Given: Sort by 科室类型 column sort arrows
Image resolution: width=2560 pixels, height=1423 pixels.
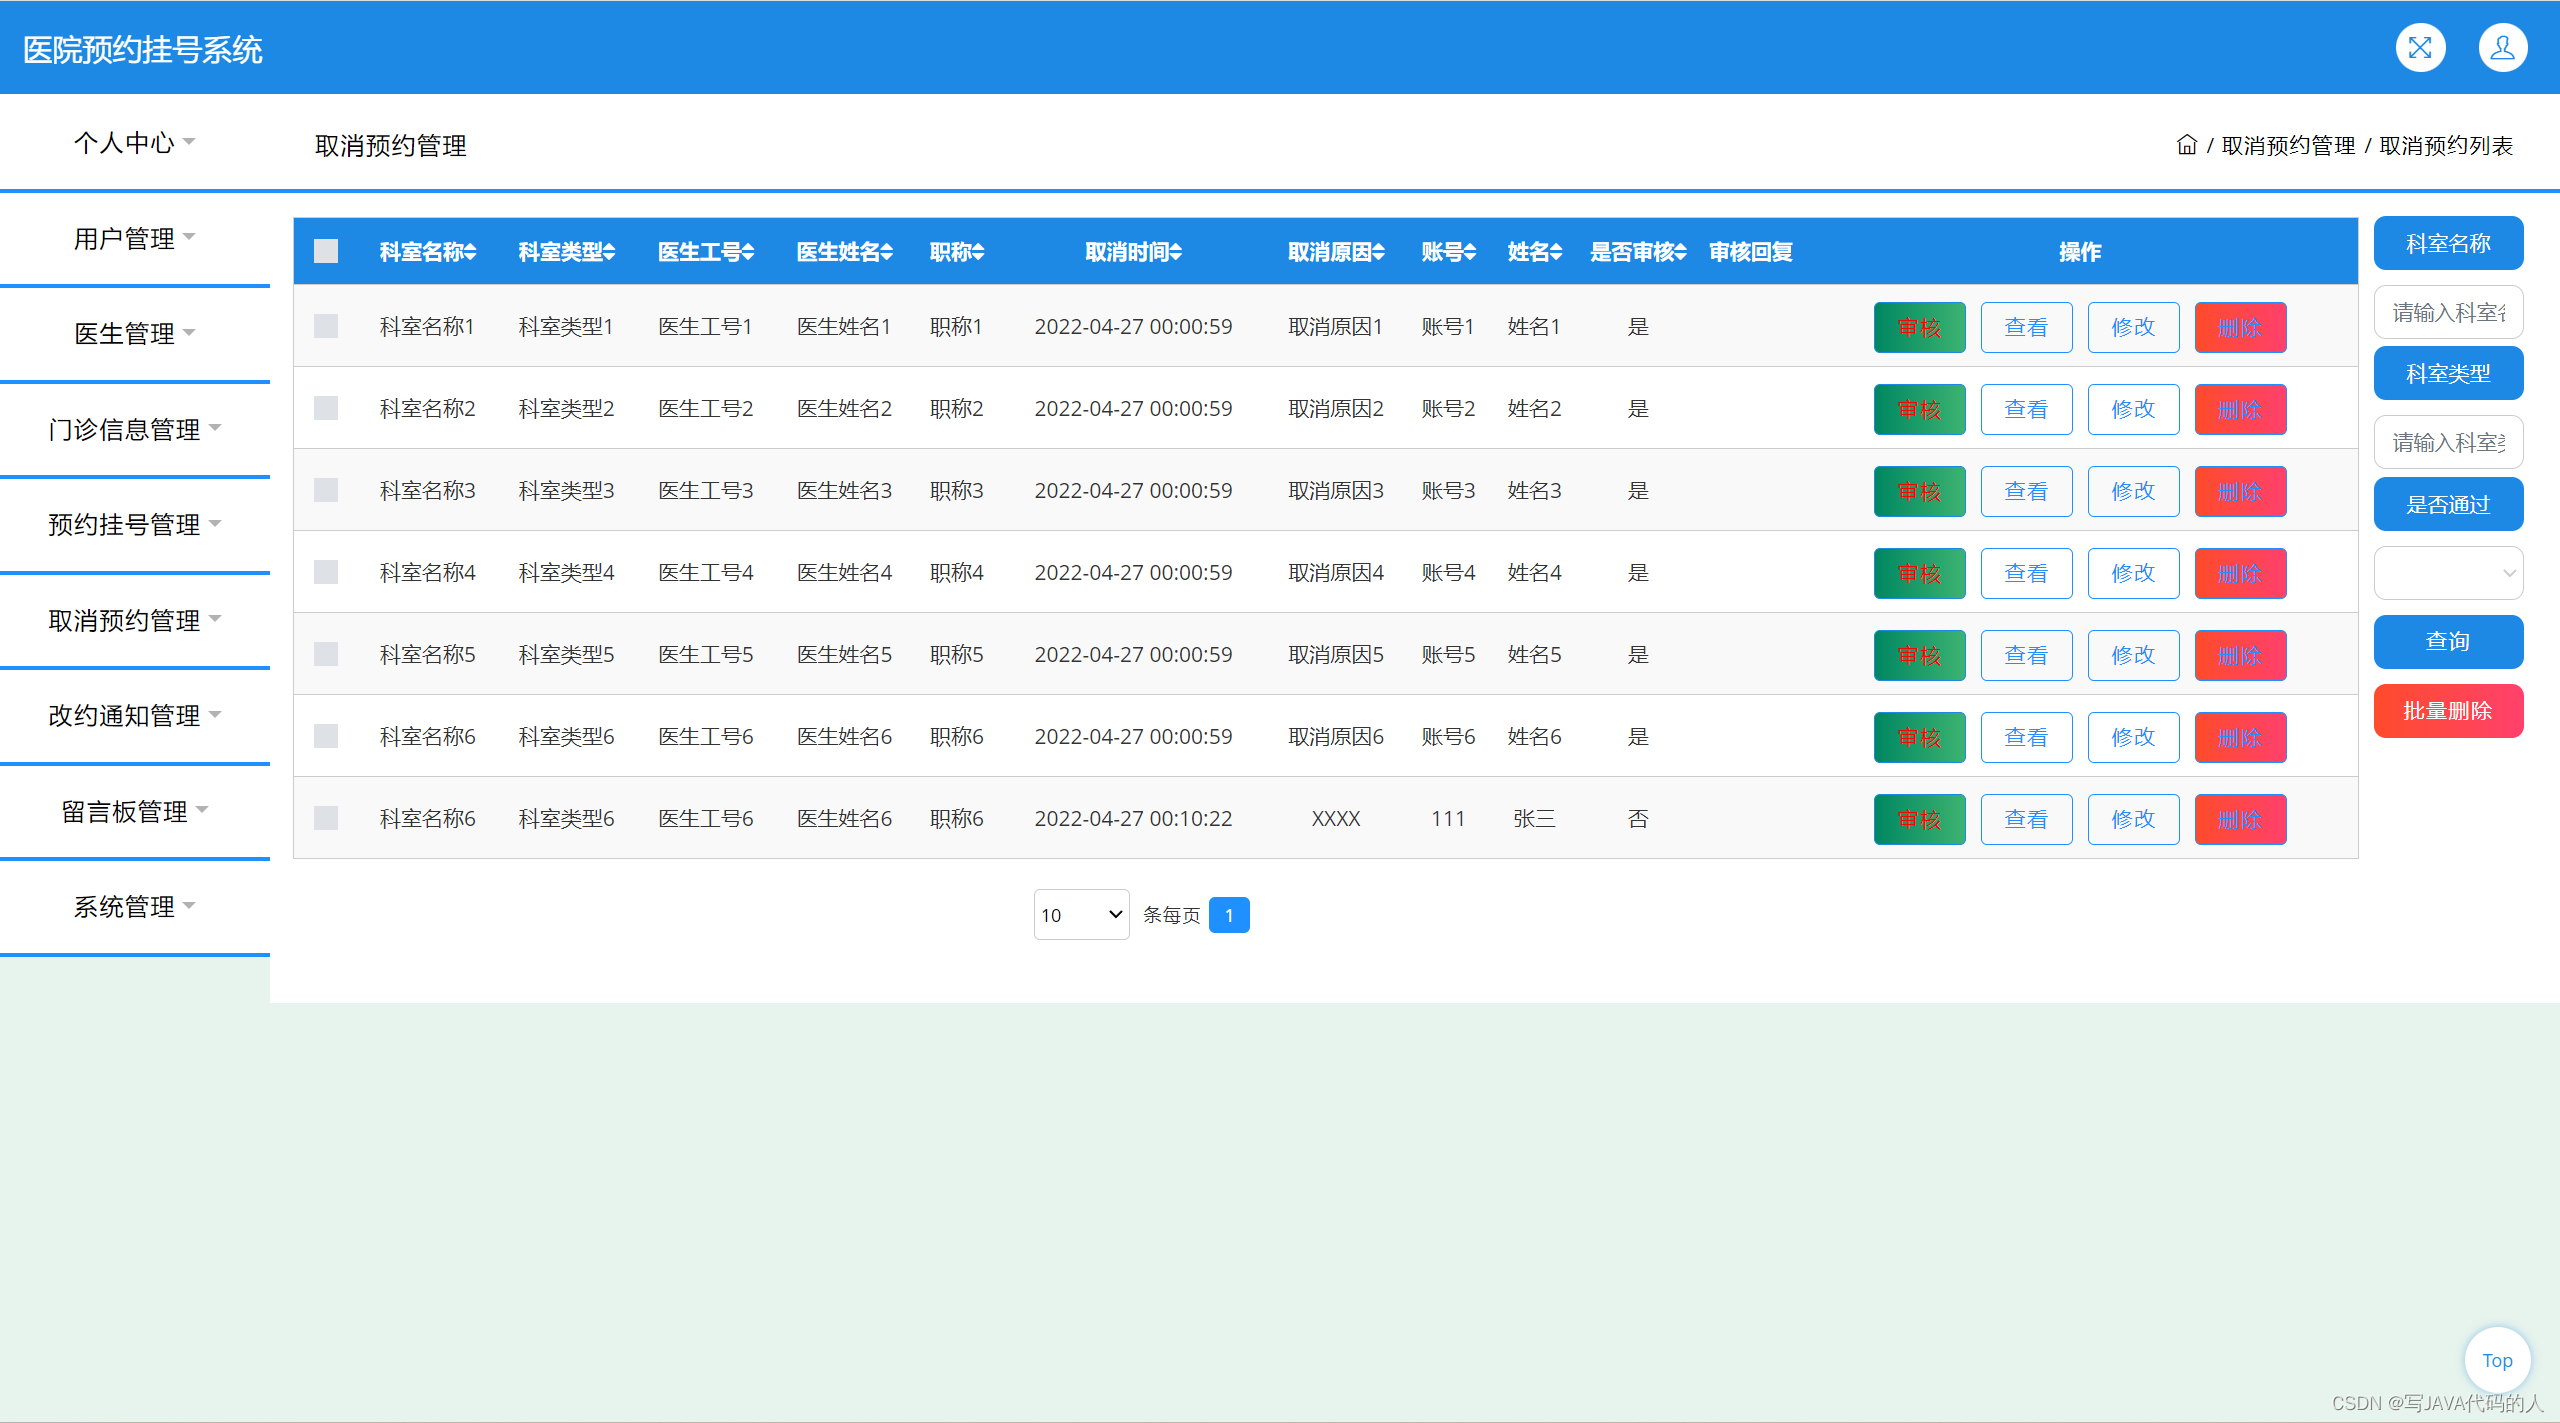Looking at the screenshot, I should click(609, 252).
